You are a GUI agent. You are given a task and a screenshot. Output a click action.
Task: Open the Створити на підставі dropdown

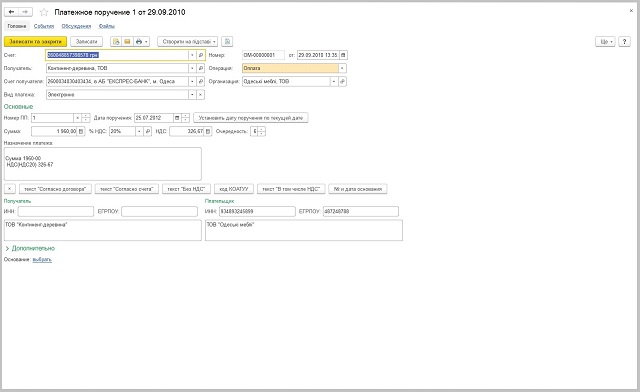point(187,42)
